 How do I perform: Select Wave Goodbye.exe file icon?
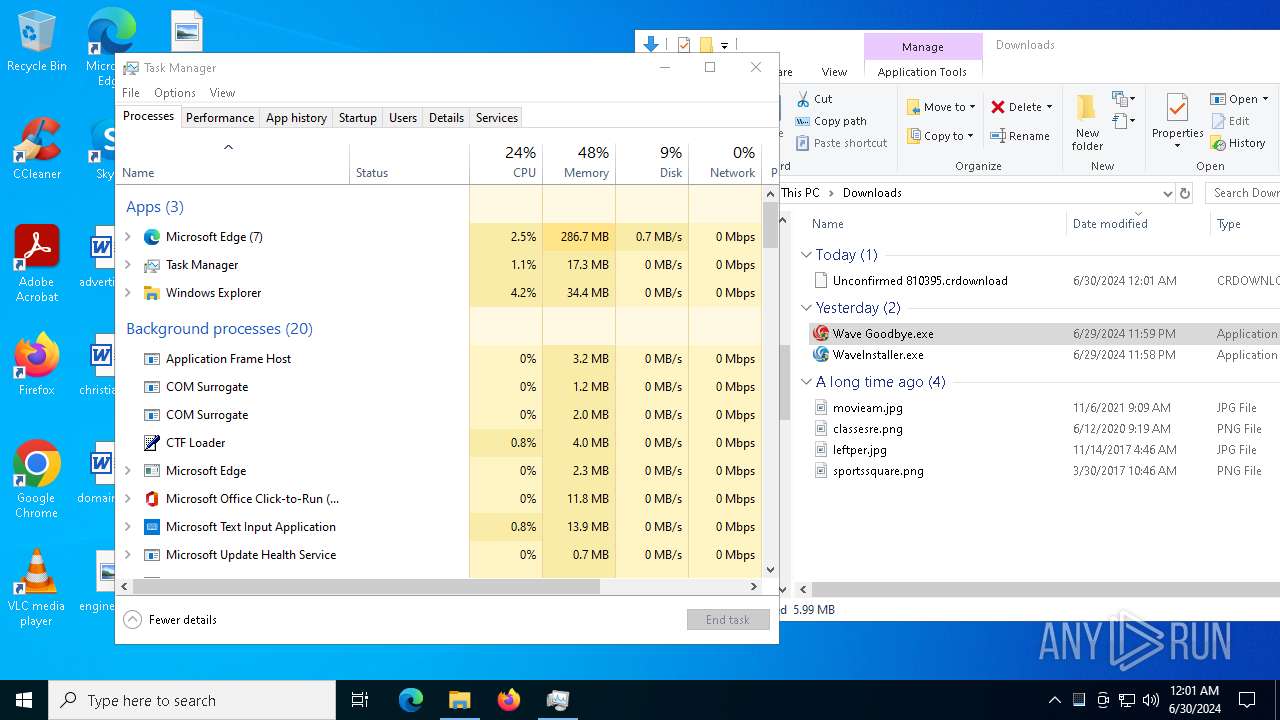[x=821, y=334]
